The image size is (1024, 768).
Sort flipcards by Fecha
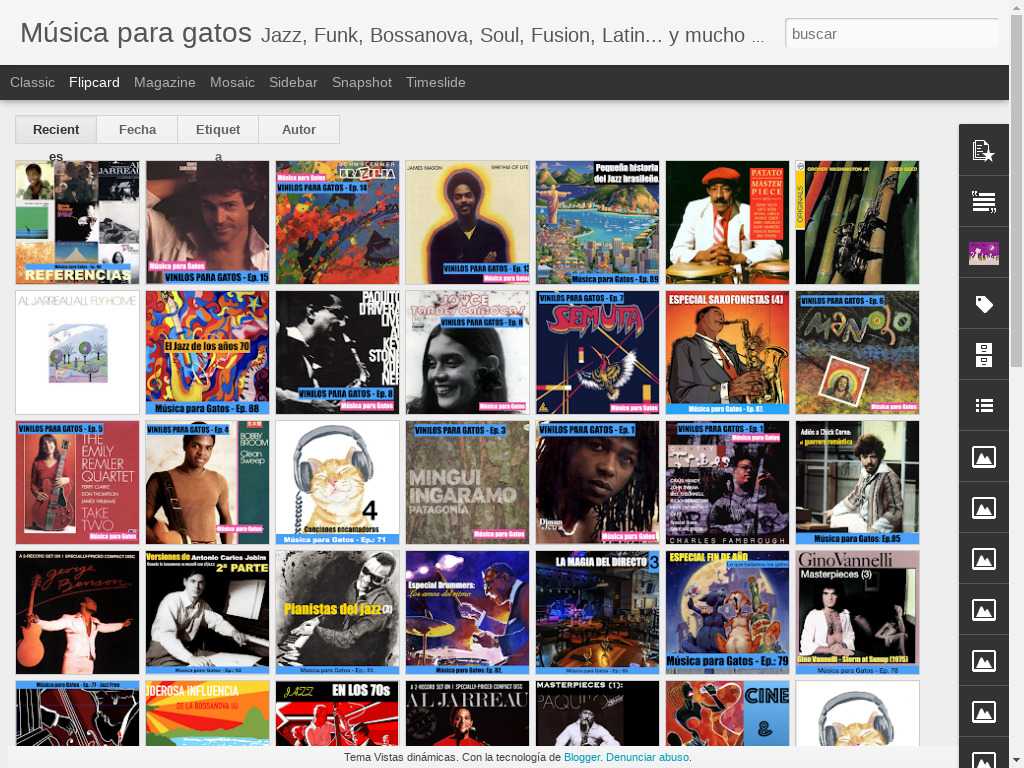pyautogui.click(x=137, y=129)
